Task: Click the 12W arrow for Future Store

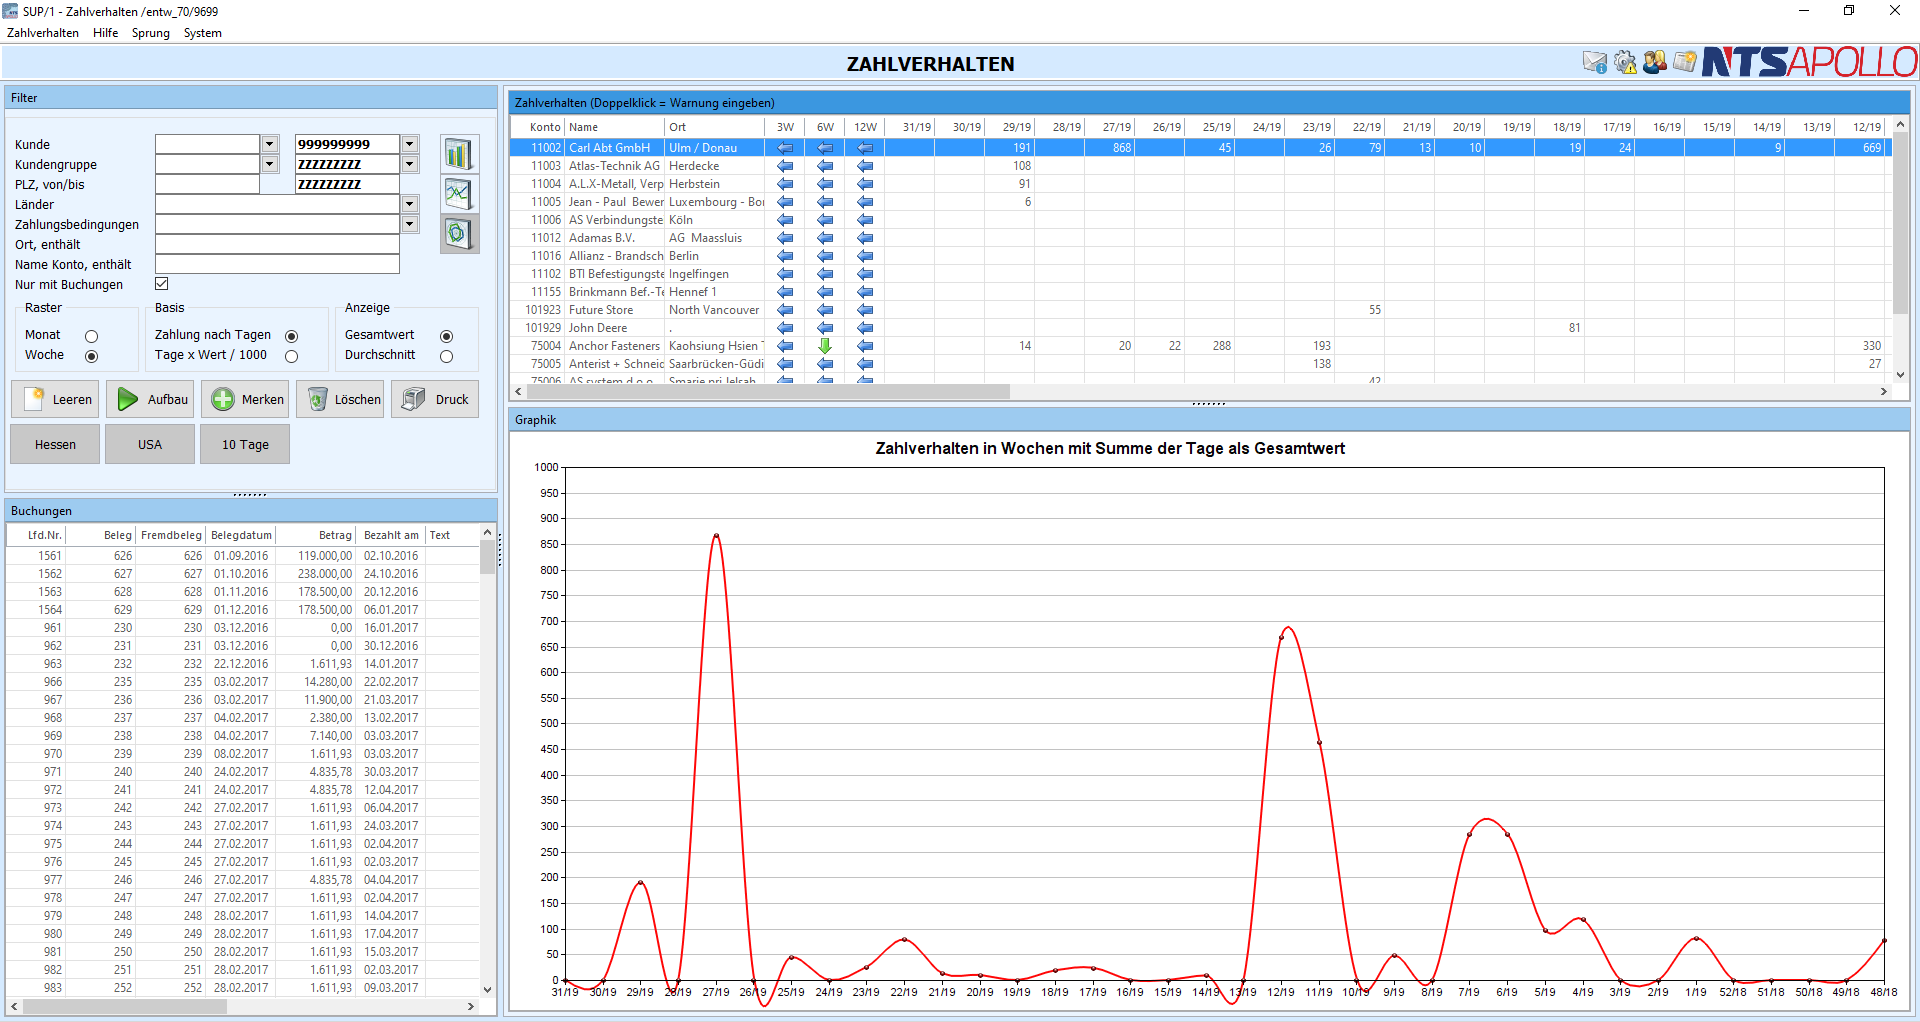Action: tap(865, 310)
